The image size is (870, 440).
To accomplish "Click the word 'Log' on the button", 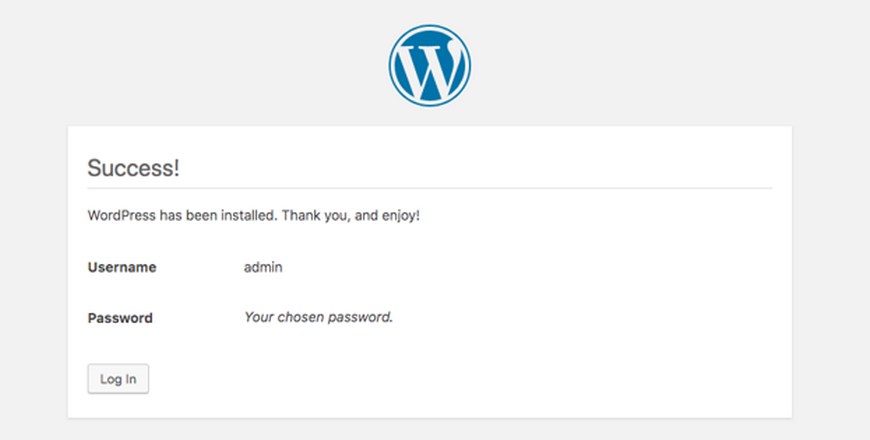I will click(x=109, y=379).
